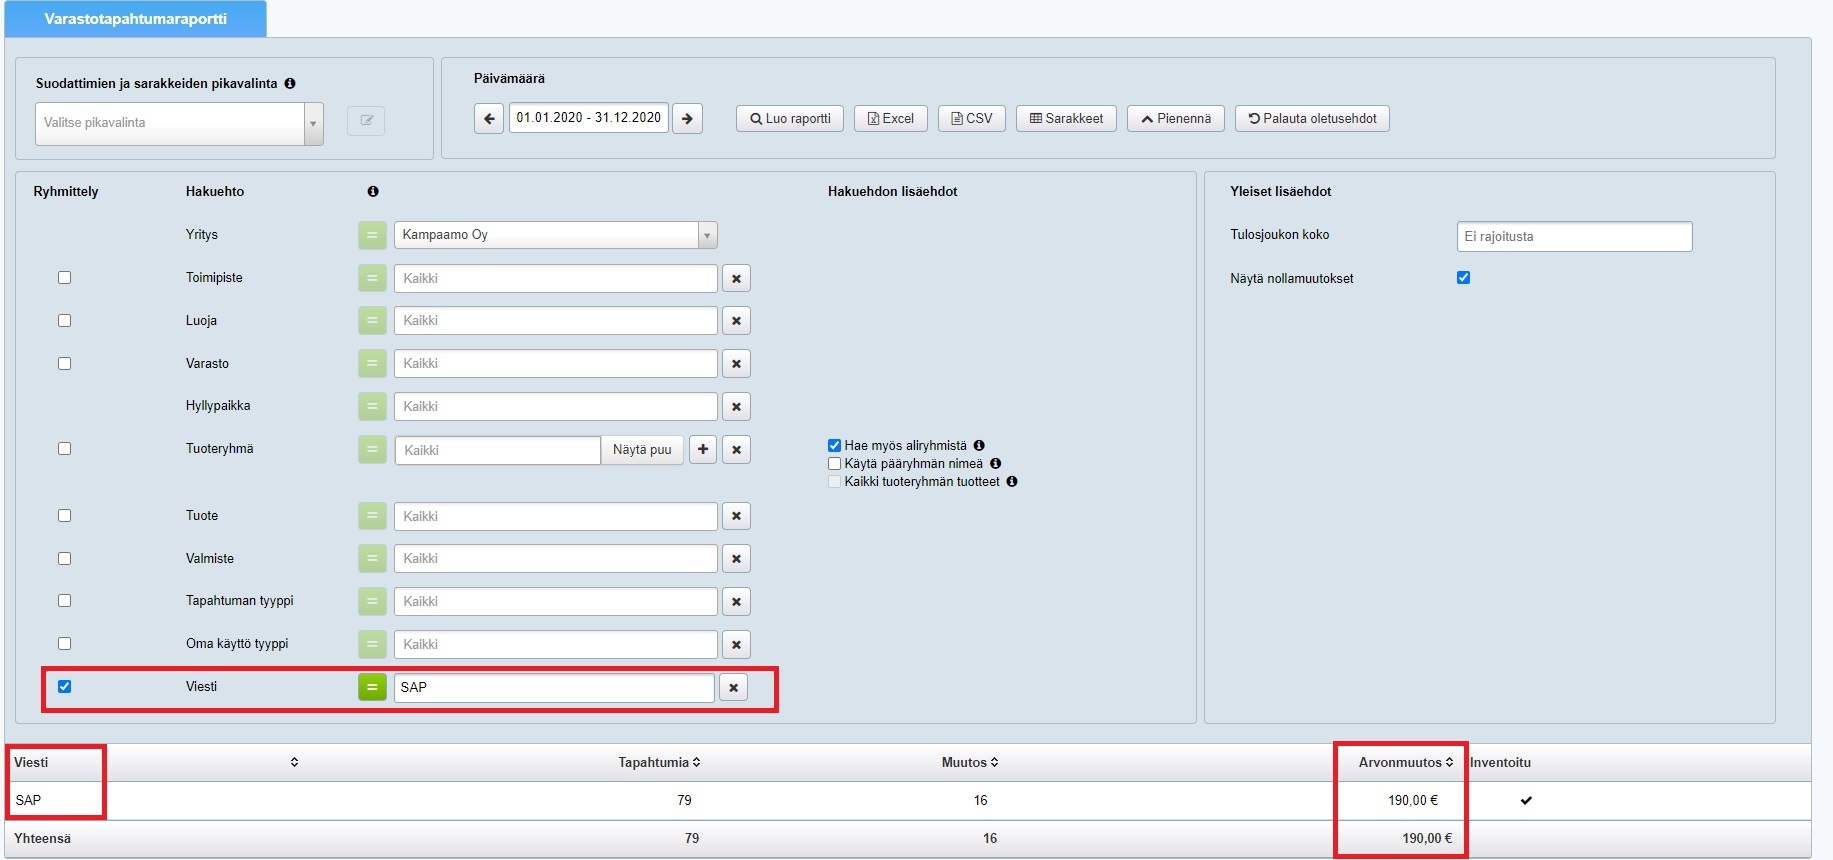Screen dimensions: 1833x860
Task: Click the Luo raportti button
Action: [x=790, y=118]
